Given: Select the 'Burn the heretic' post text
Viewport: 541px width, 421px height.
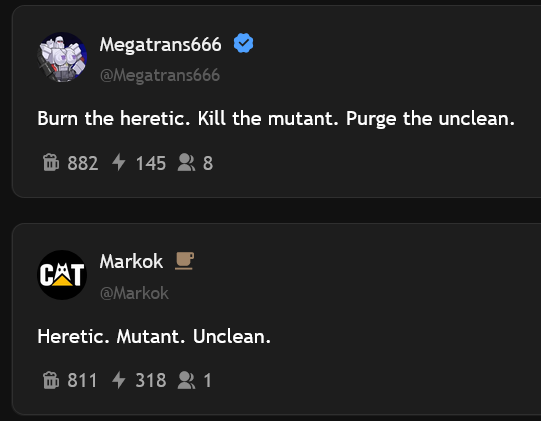Looking at the screenshot, I should tap(276, 119).
